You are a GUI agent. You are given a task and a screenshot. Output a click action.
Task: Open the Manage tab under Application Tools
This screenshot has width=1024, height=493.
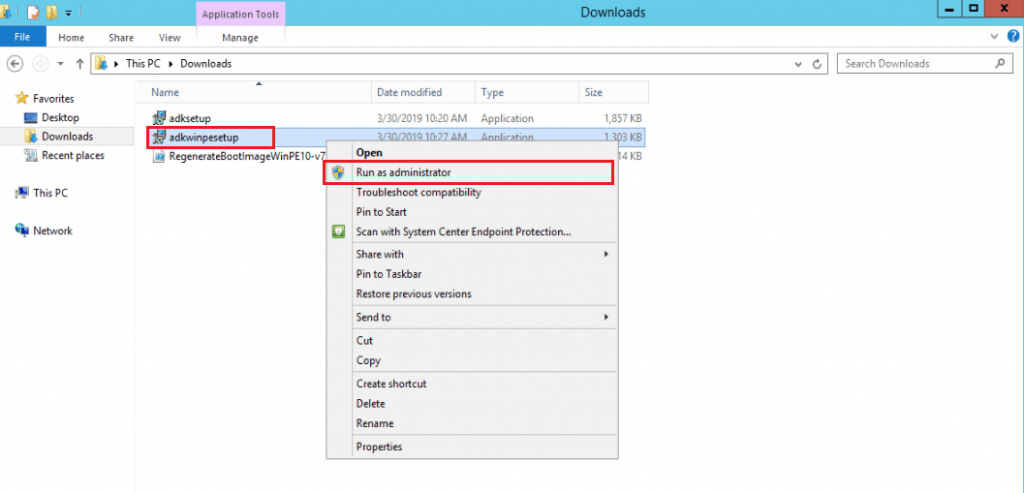tap(240, 38)
